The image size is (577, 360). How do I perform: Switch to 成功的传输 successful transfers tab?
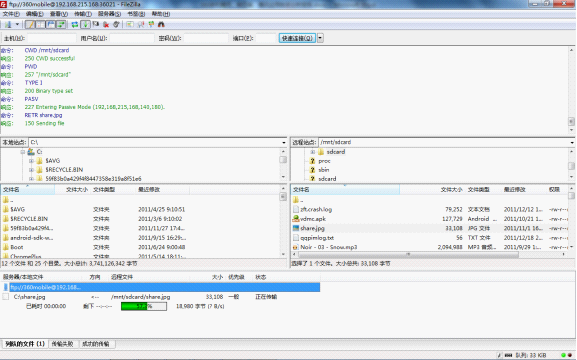[96, 344]
